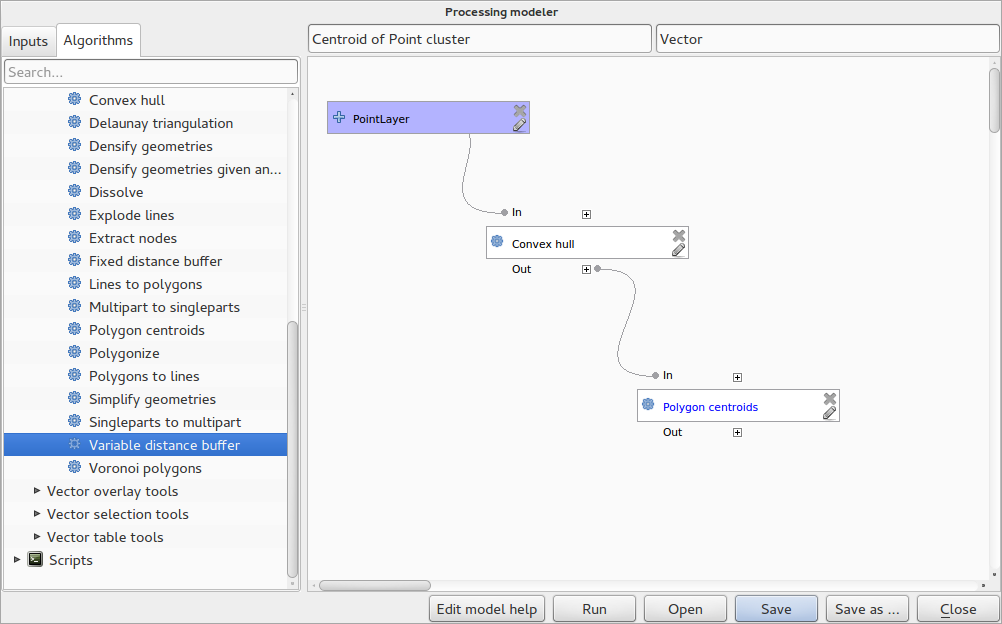Click the Edit model help button
This screenshot has height=624, width=1002.
pos(487,609)
